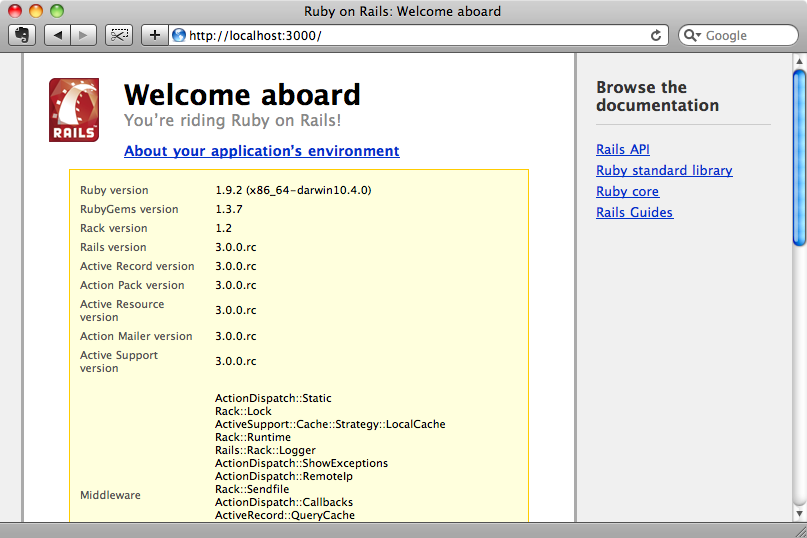807x538 pixels.
Task: Click the value '1.3.7'
Action: point(229,210)
